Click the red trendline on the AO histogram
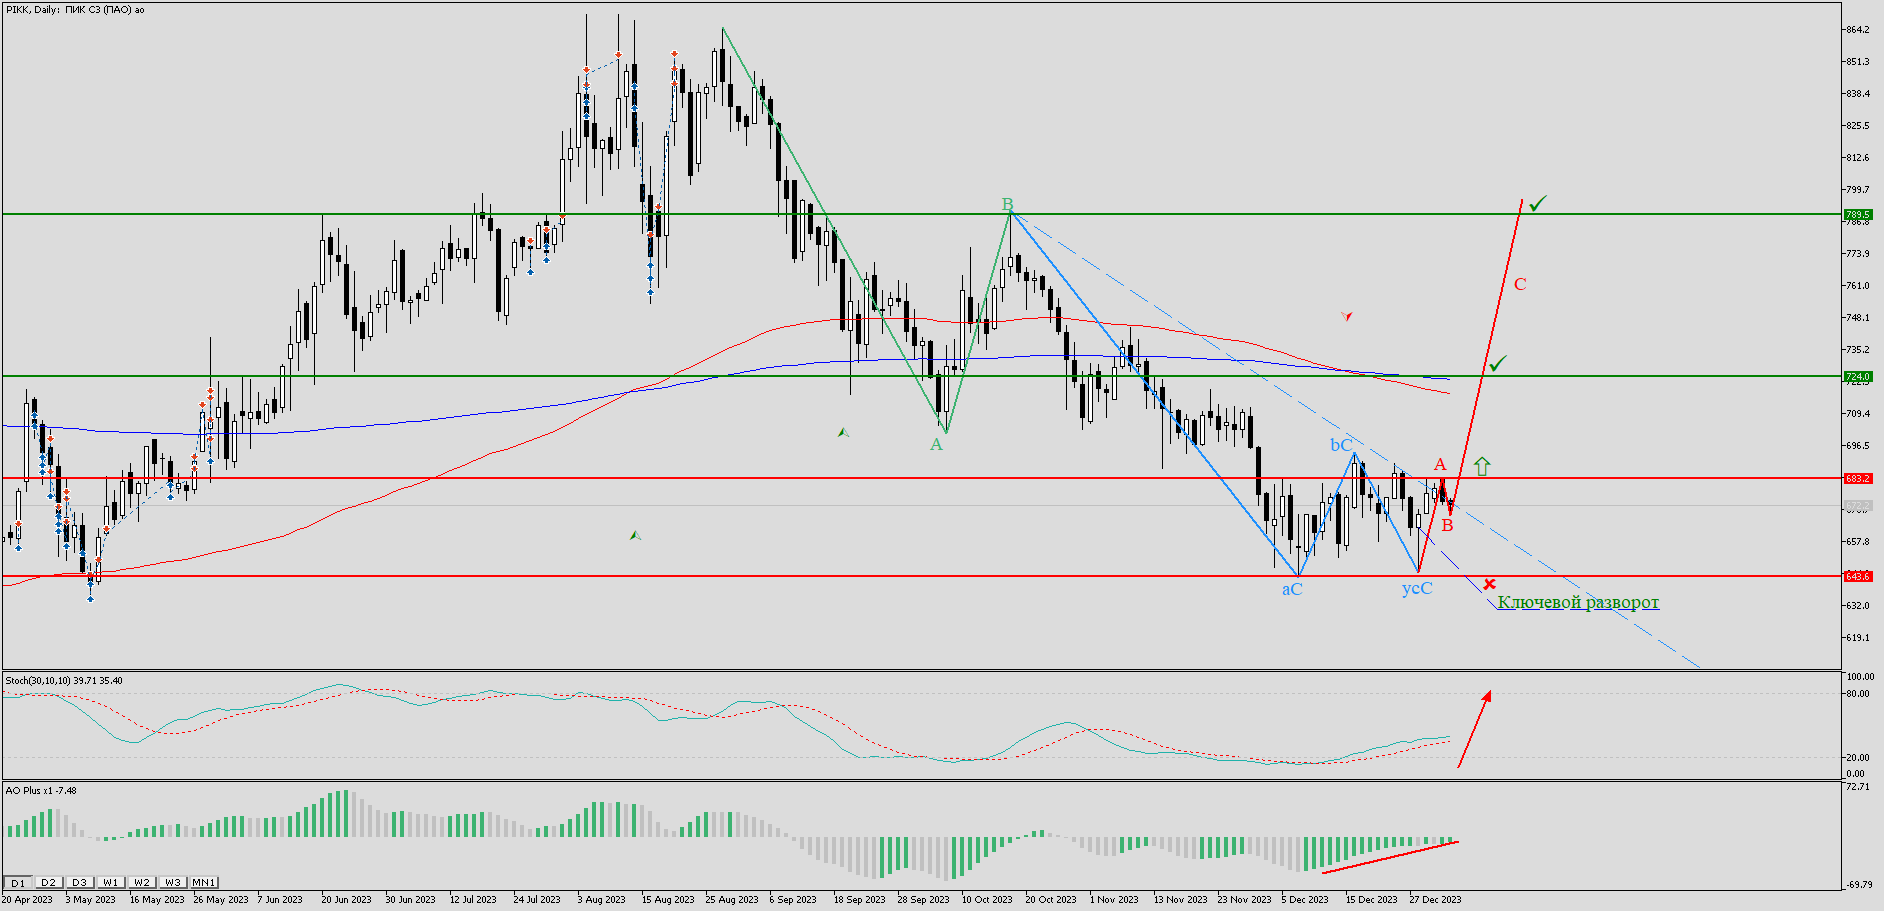Image resolution: width=1884 pixels, height=911 pixels. 1390,857
